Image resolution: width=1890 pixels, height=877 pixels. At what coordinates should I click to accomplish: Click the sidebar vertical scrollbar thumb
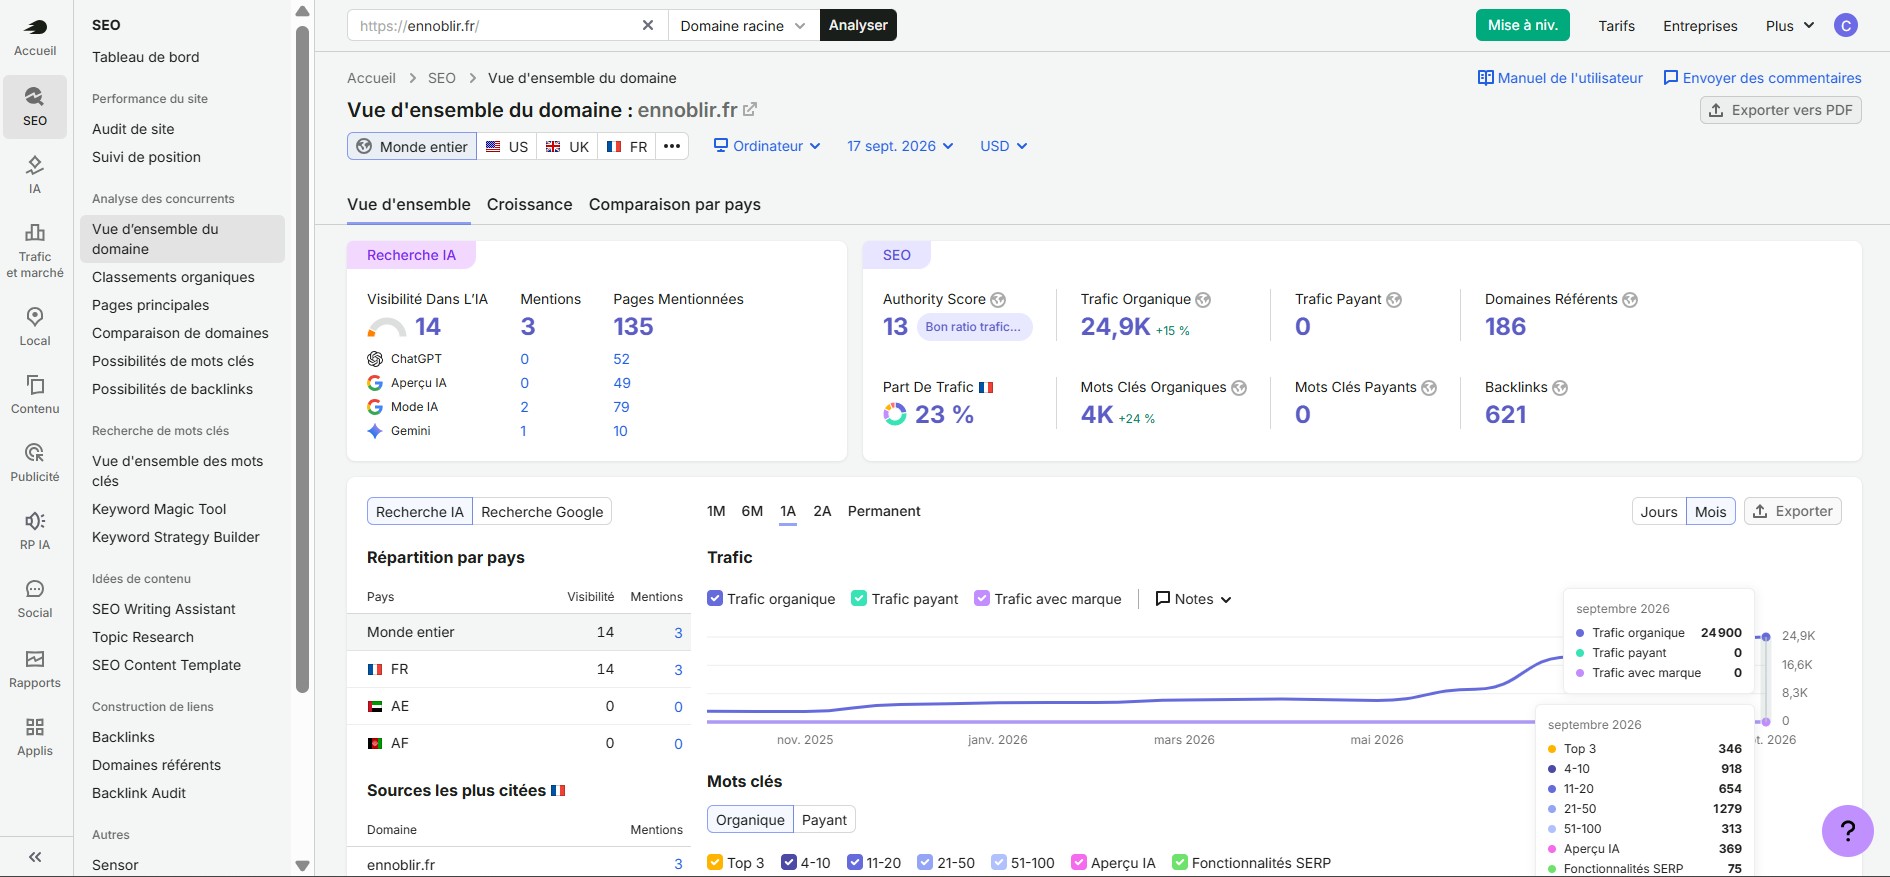point(303,360)
